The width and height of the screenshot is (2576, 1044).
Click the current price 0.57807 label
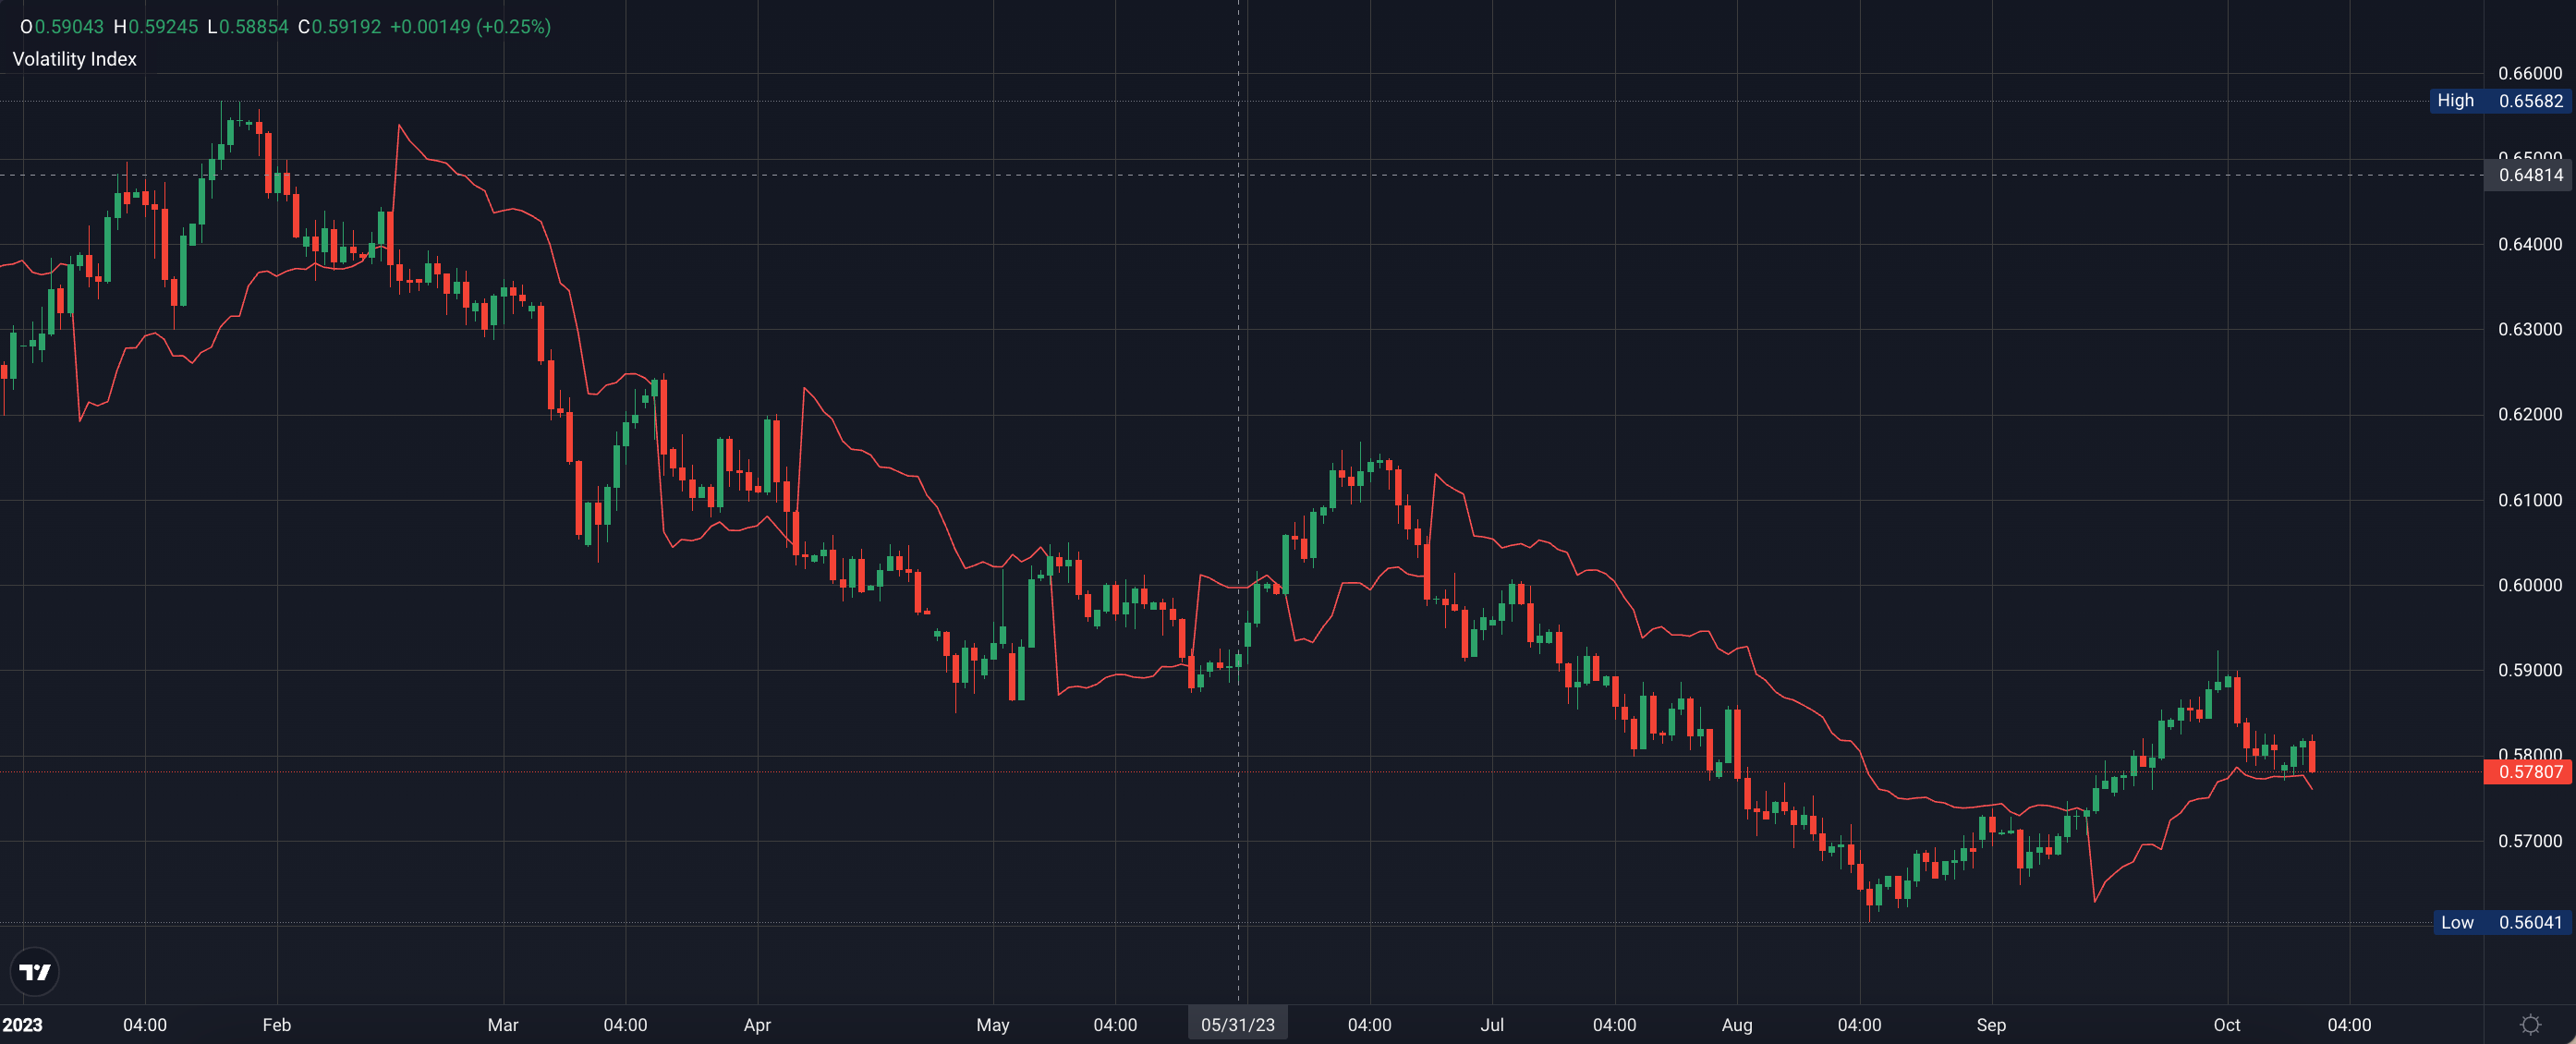coord(2529,771)
